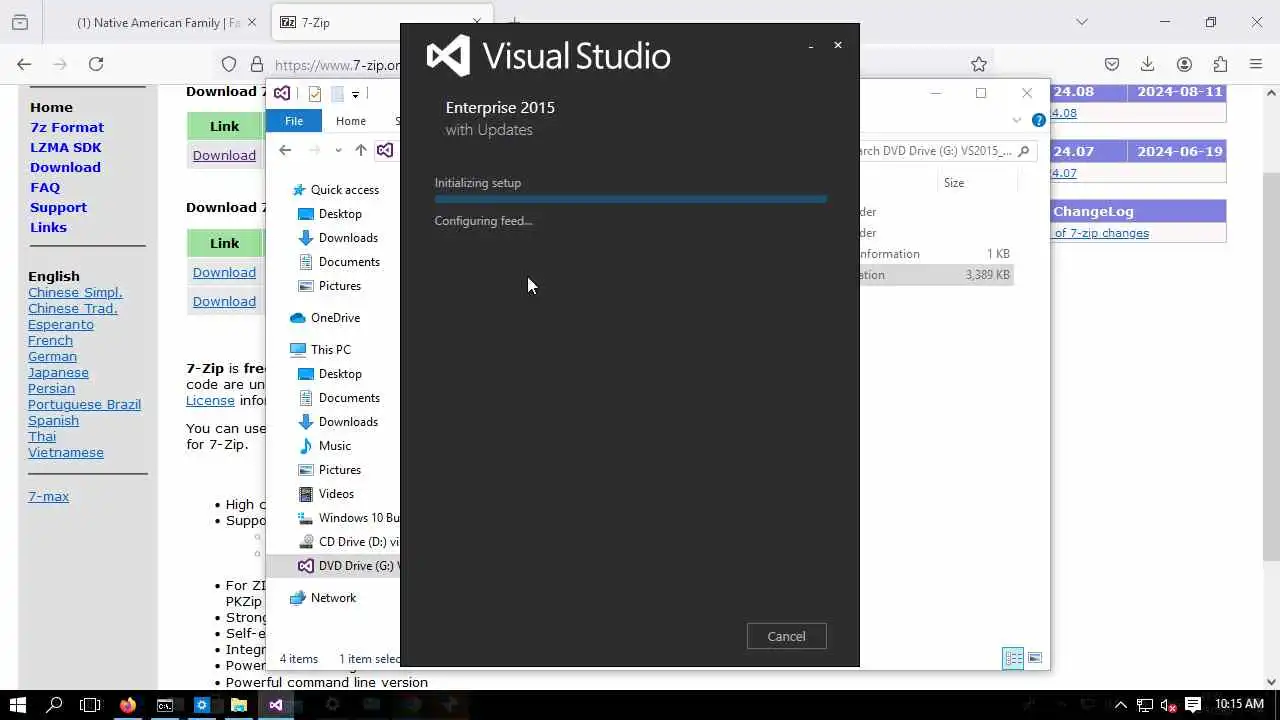Select Pictures under Quick access
The image size is (1280, 720).
pyautogui.click(x=340, y=286)
